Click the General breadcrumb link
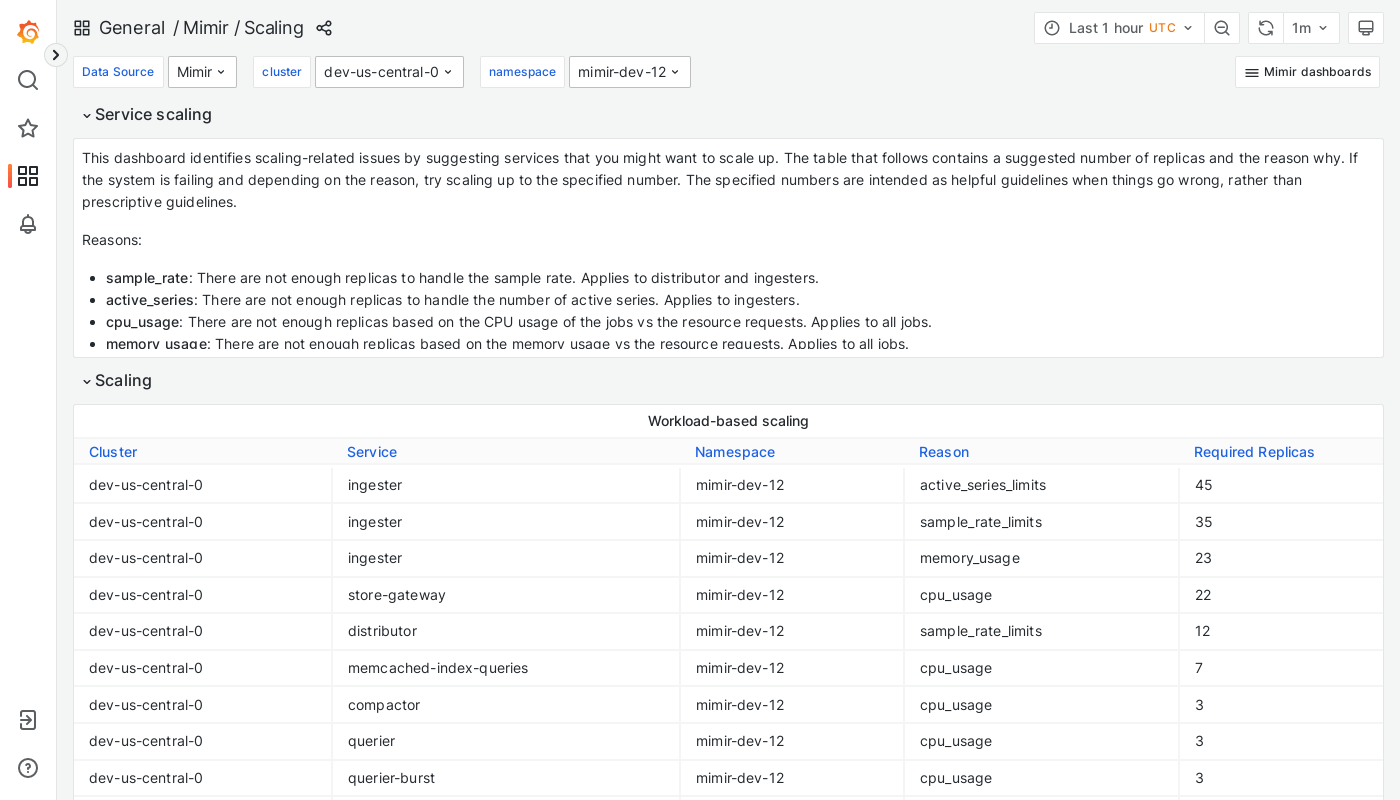 [132, 28]
